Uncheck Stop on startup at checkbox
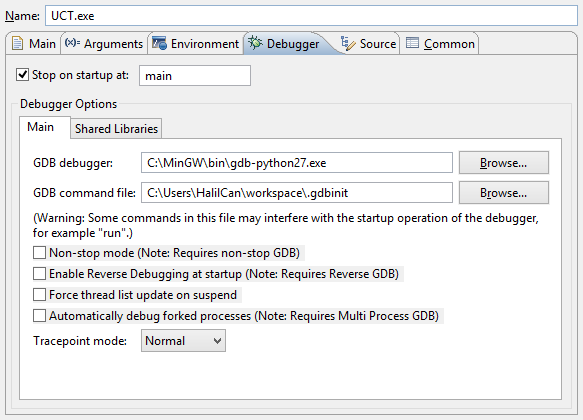This screenshot has width=583, height=420. click(22, 75)
